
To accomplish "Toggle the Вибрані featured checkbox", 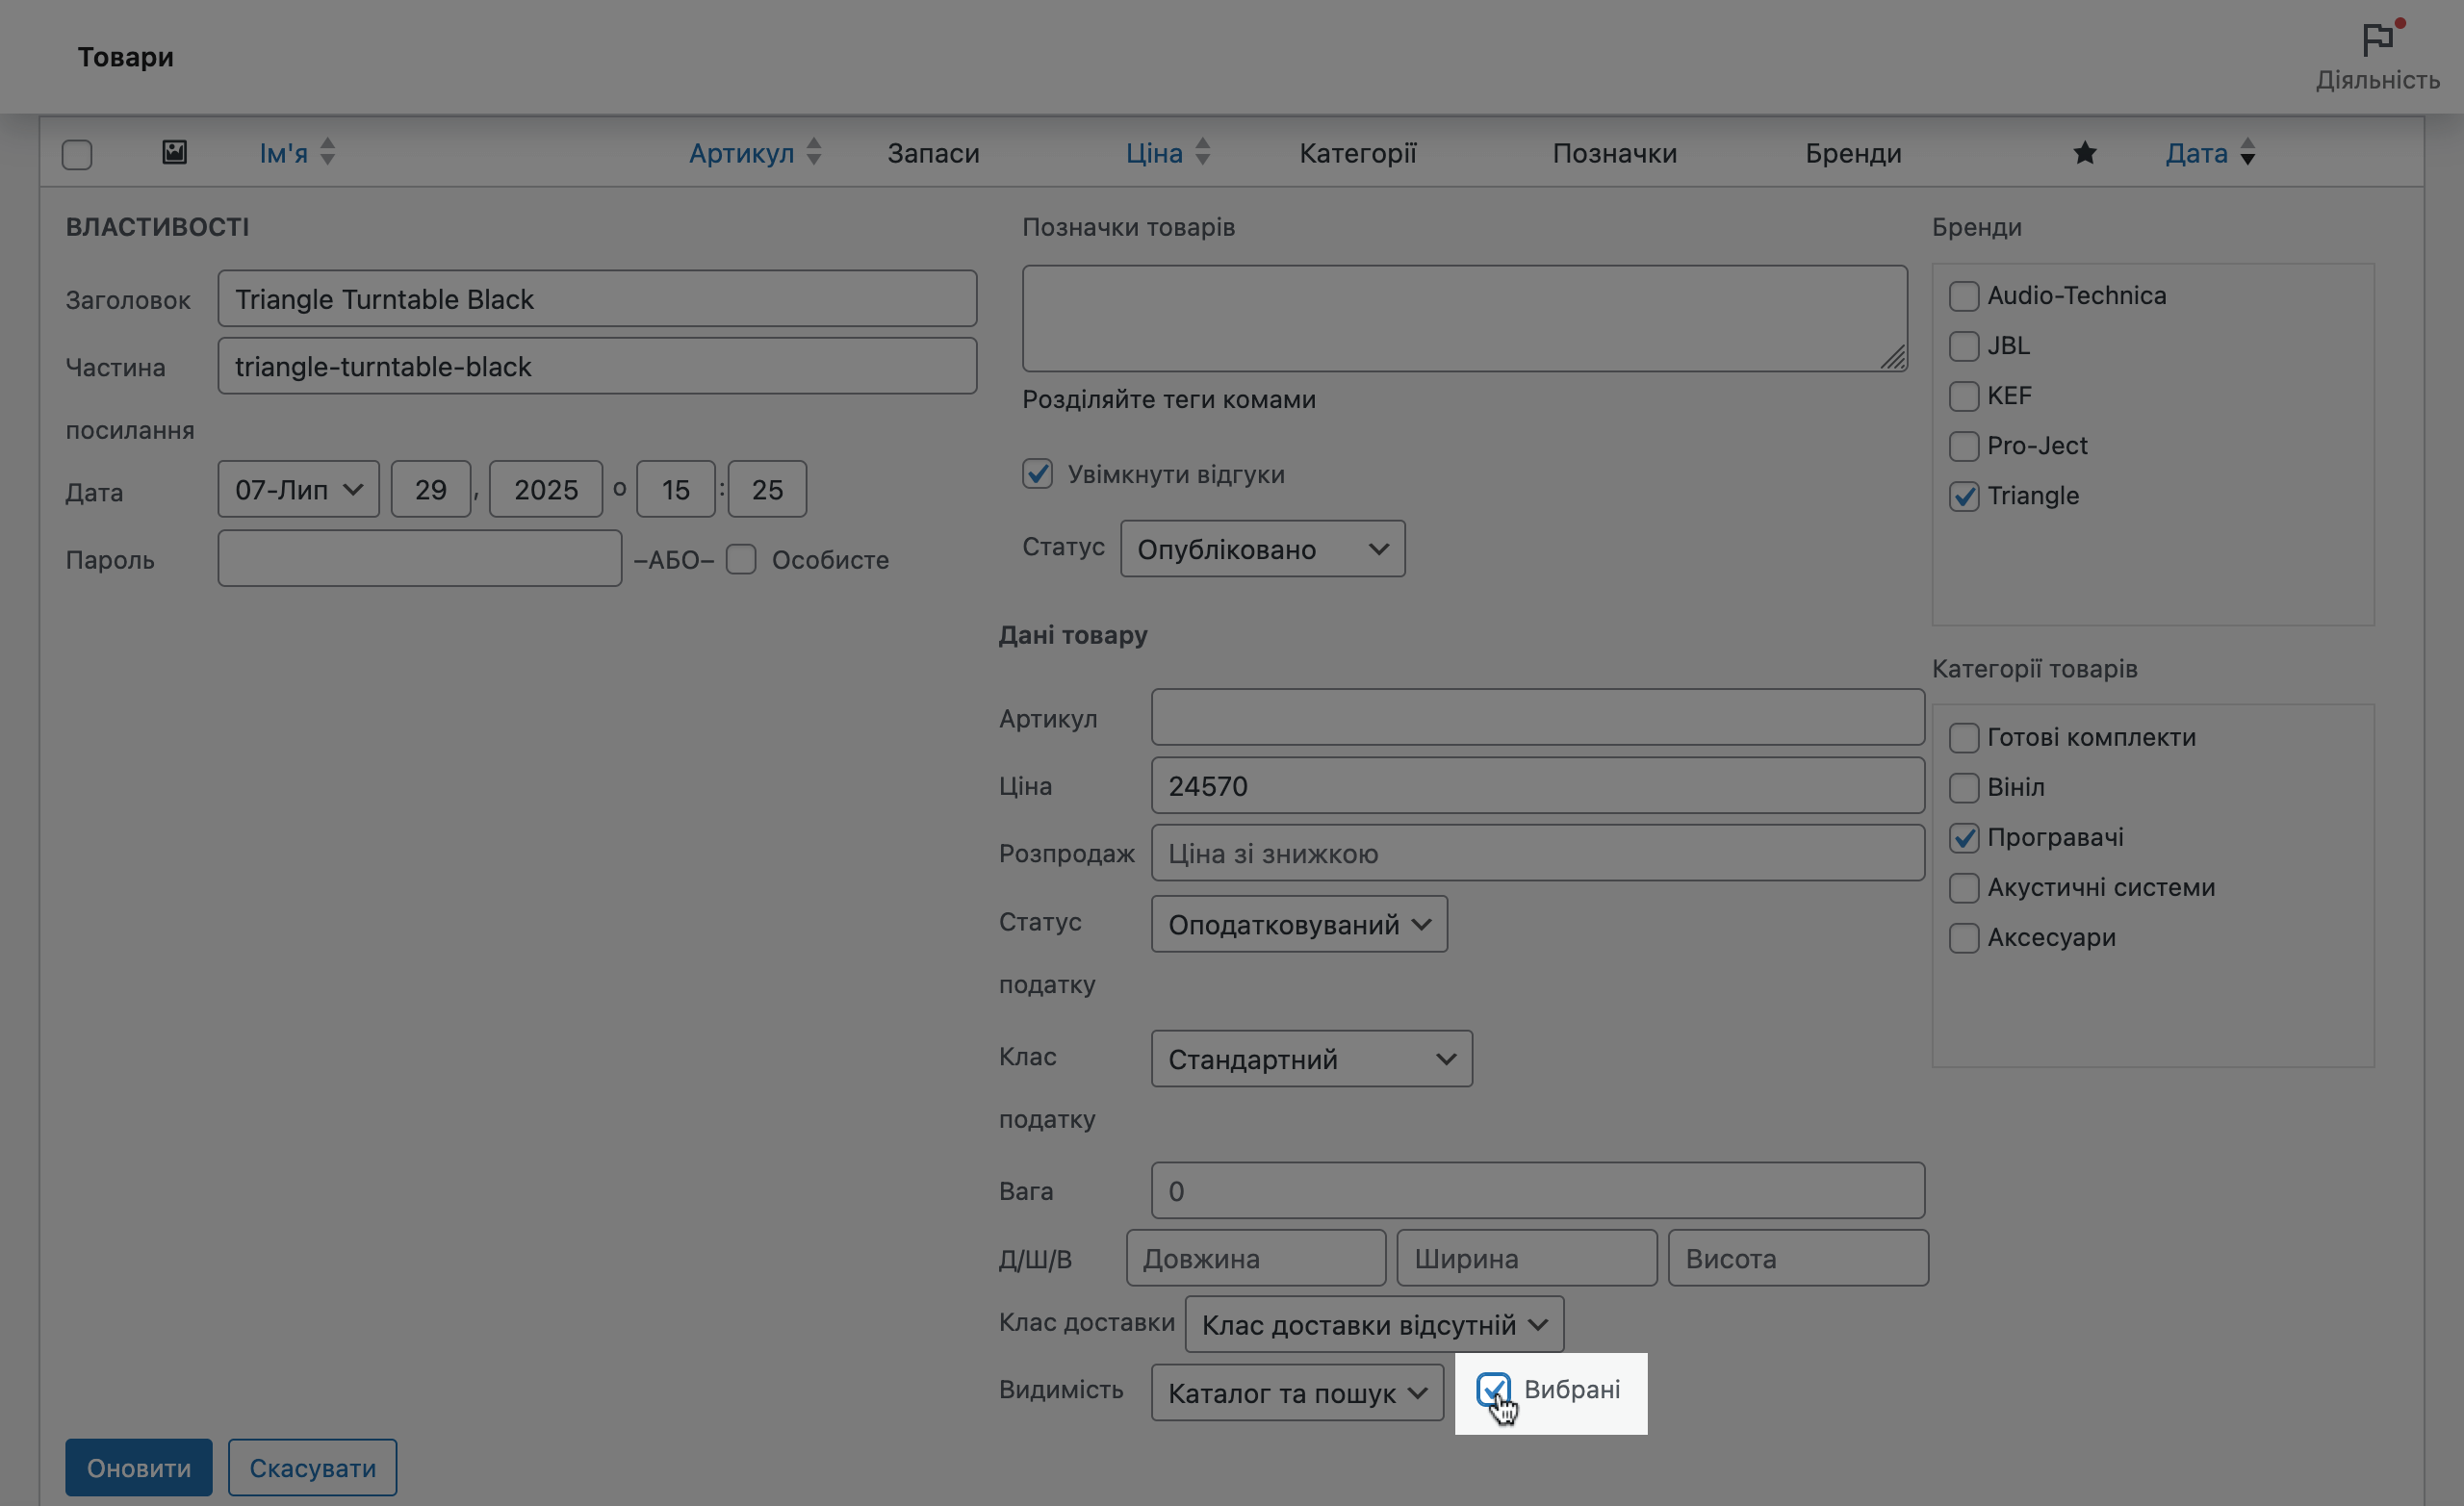I will (x=1492, y=1389).
